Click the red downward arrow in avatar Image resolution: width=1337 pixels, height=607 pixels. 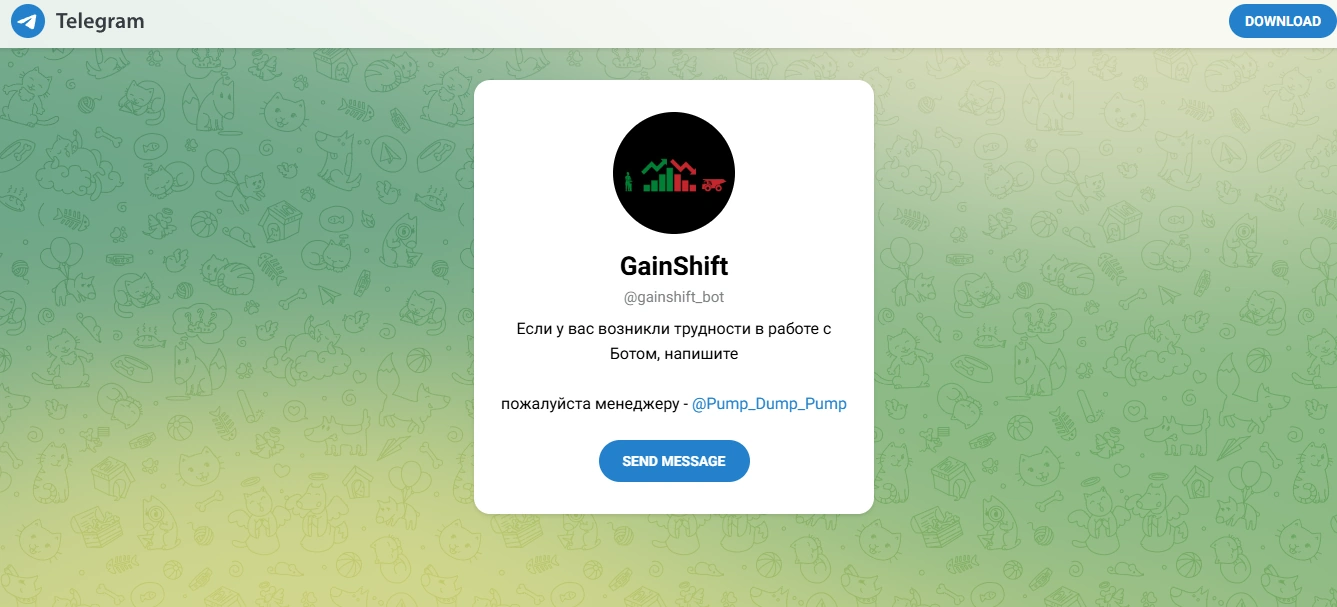684,166
